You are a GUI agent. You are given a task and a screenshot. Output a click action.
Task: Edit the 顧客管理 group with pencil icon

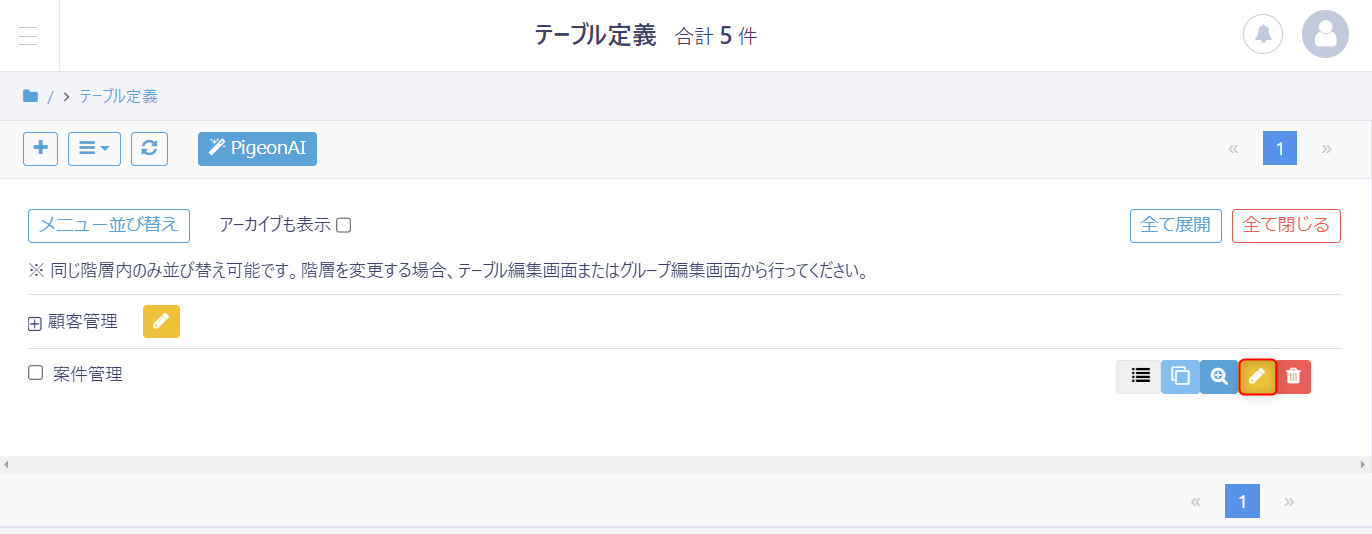click(161, 321)
